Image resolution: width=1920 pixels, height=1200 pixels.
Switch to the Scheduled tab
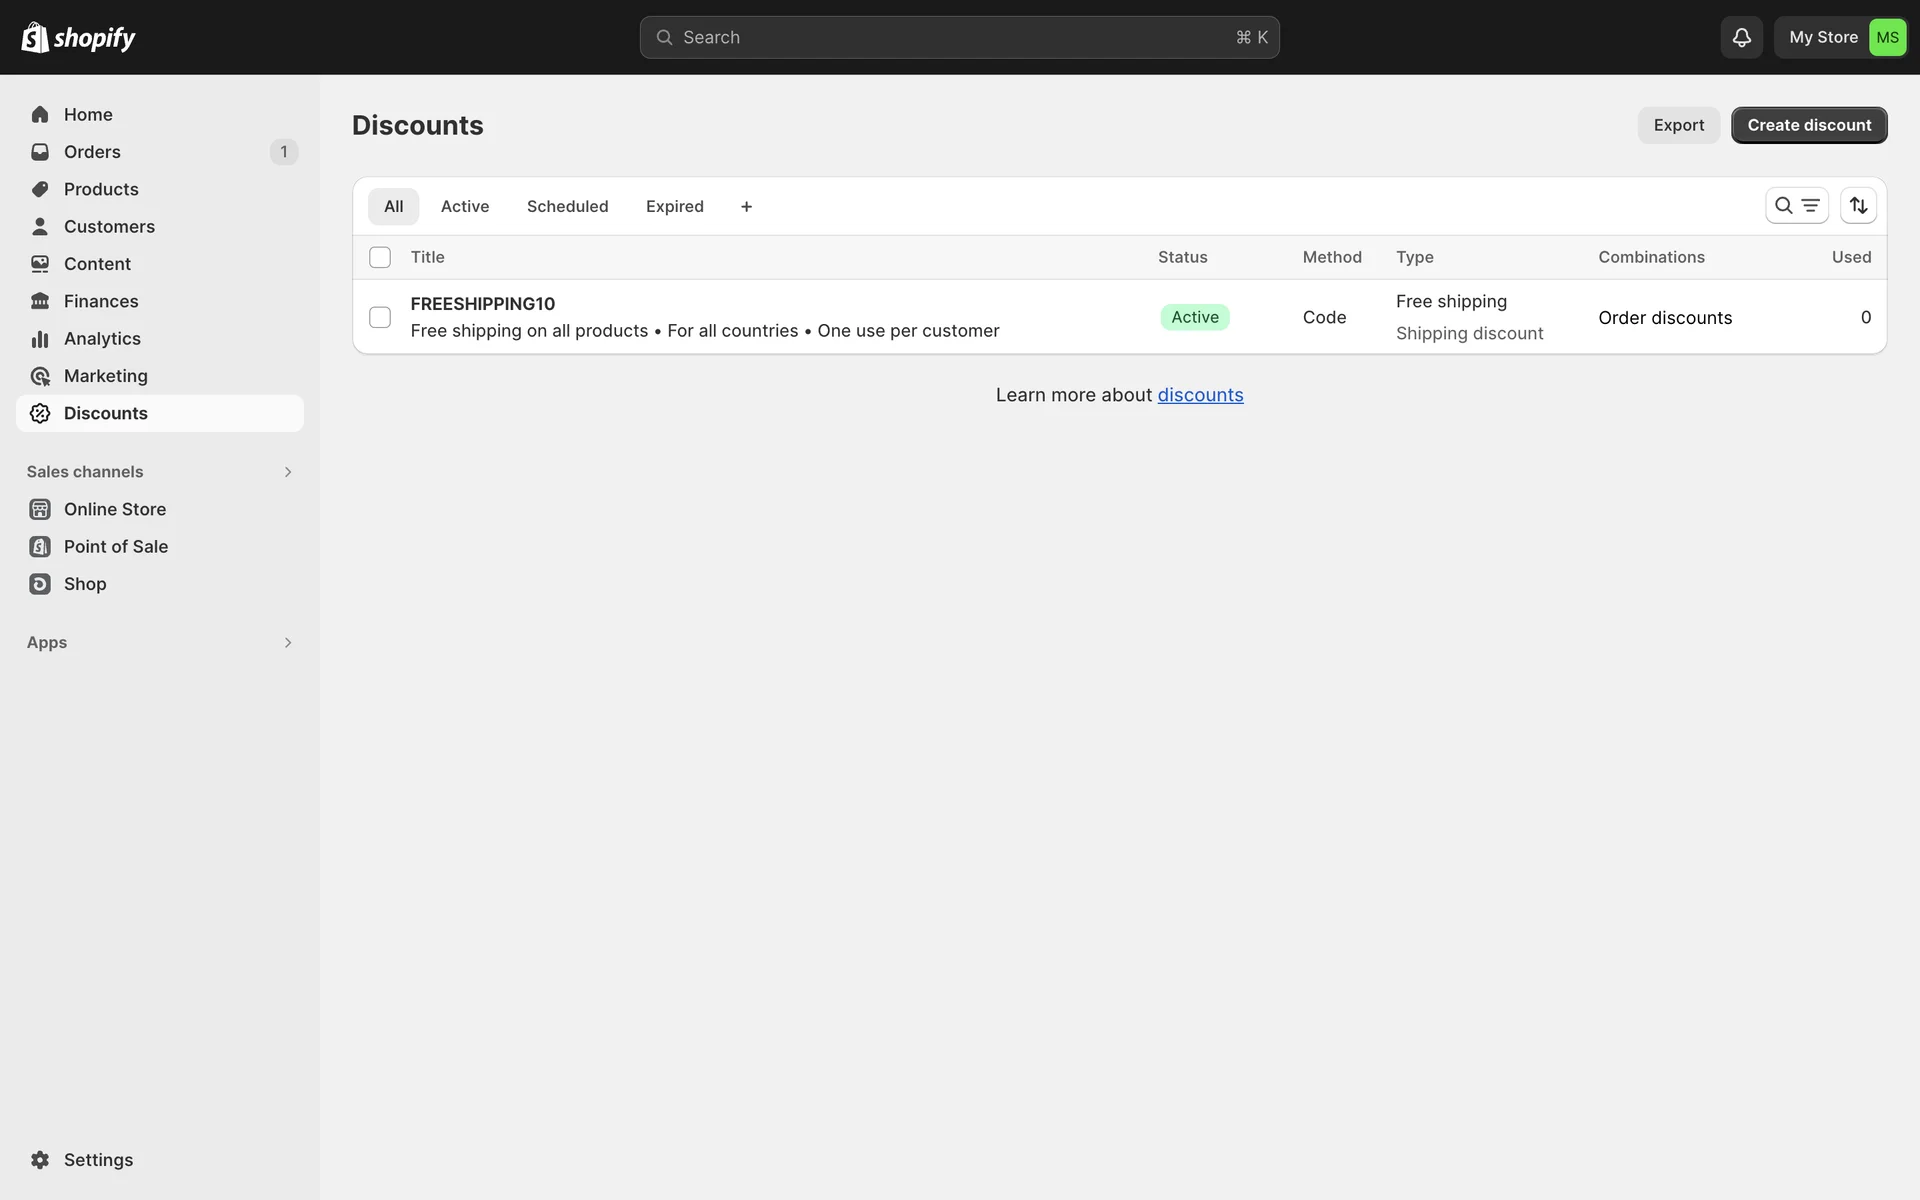(567, 206)
